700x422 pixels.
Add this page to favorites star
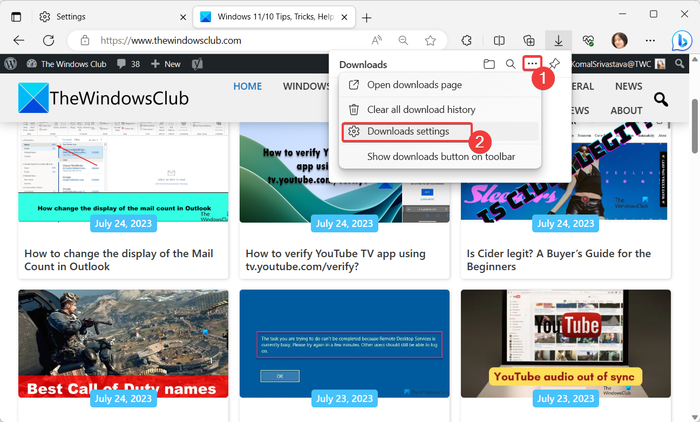pyautogui.click(x=430, y=41)
